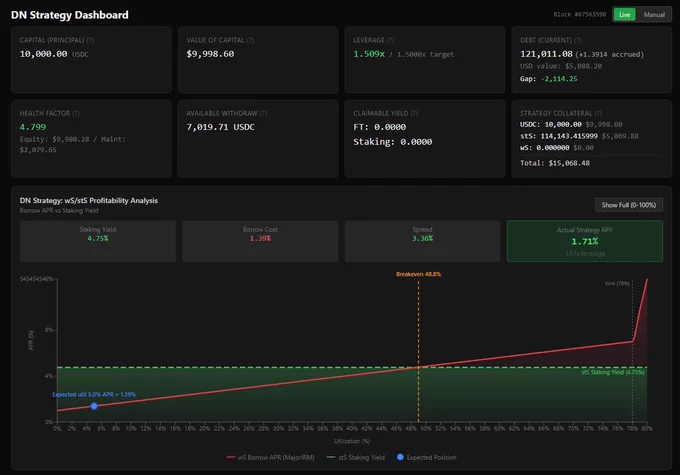The height and width of the screenshot is (475, 680).
Task: Open help tooltip next to Leverage
Action: click(x=390, y=40)
